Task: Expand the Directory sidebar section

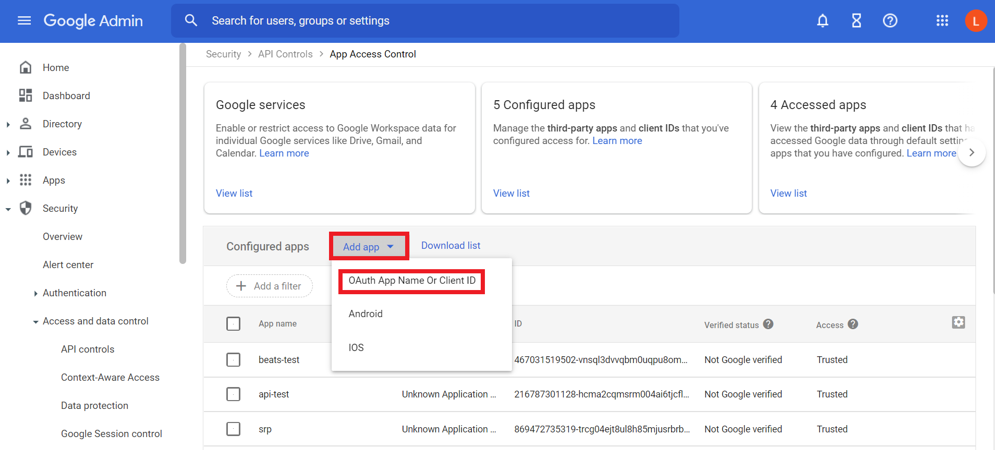Action: [9, 125]
